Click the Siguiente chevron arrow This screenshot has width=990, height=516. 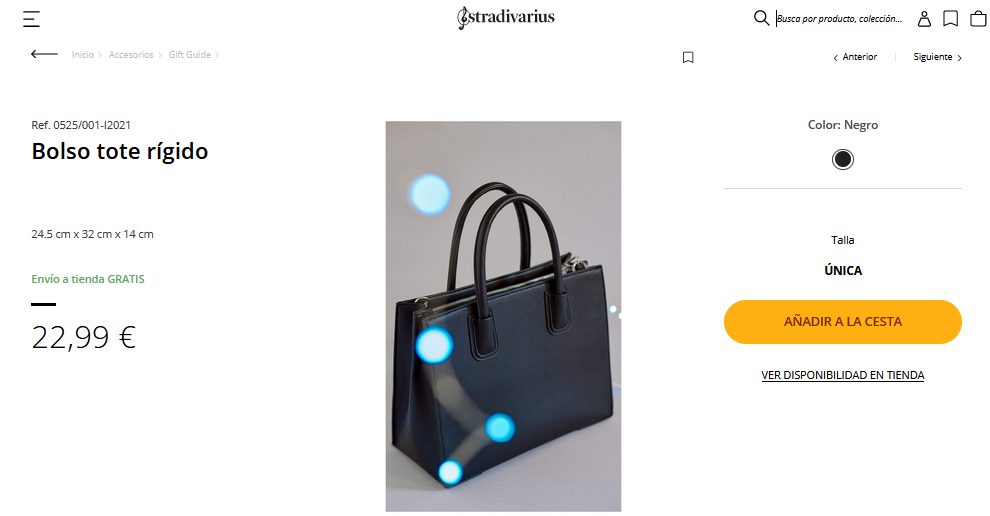[x=960, y=57]
